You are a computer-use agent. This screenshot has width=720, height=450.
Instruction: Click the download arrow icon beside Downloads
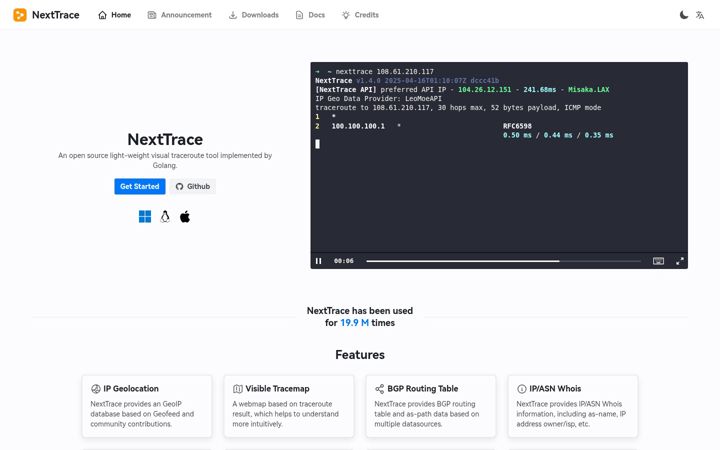coord(233,15)
